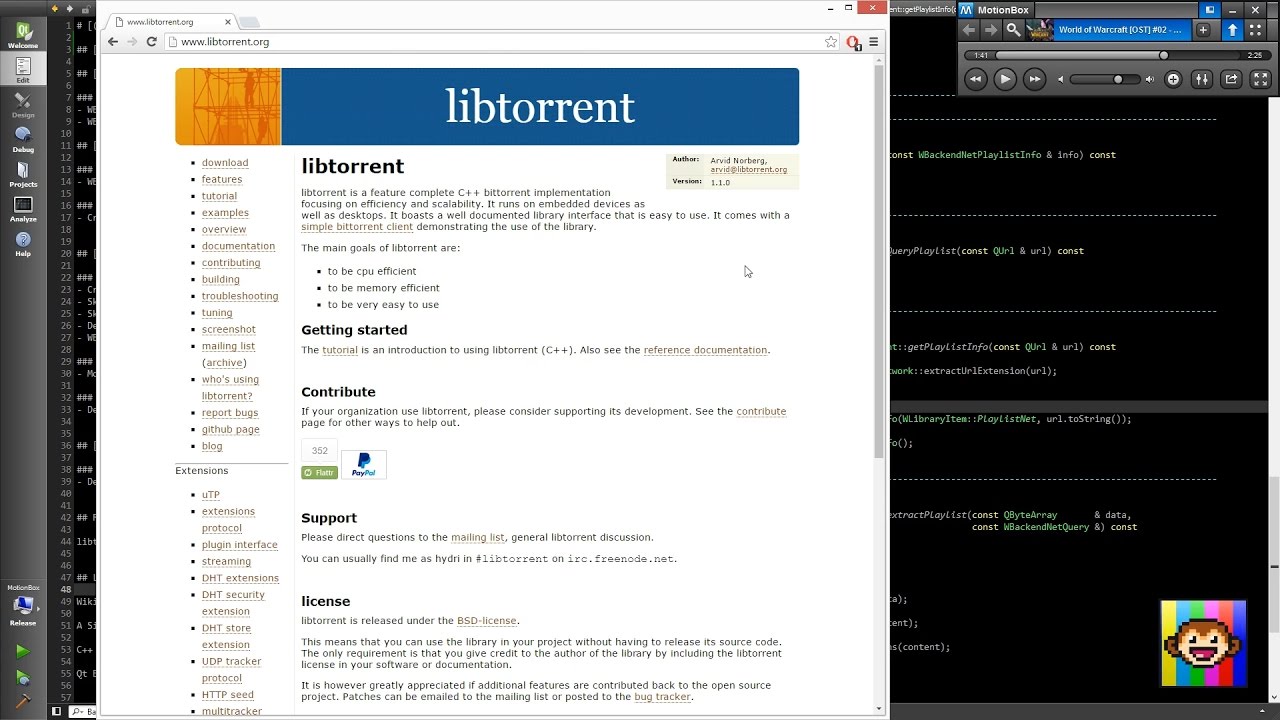Open MotionBox Release kit selector
This screenshot has width=1280, height=720.
[x=23, y=607]
